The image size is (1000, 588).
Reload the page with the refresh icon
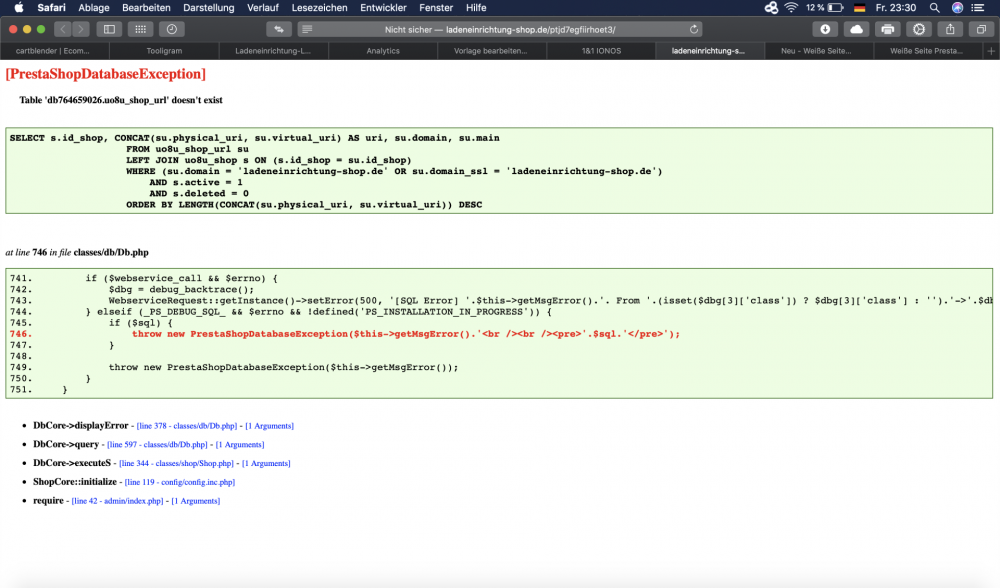(x=693, y=29)
